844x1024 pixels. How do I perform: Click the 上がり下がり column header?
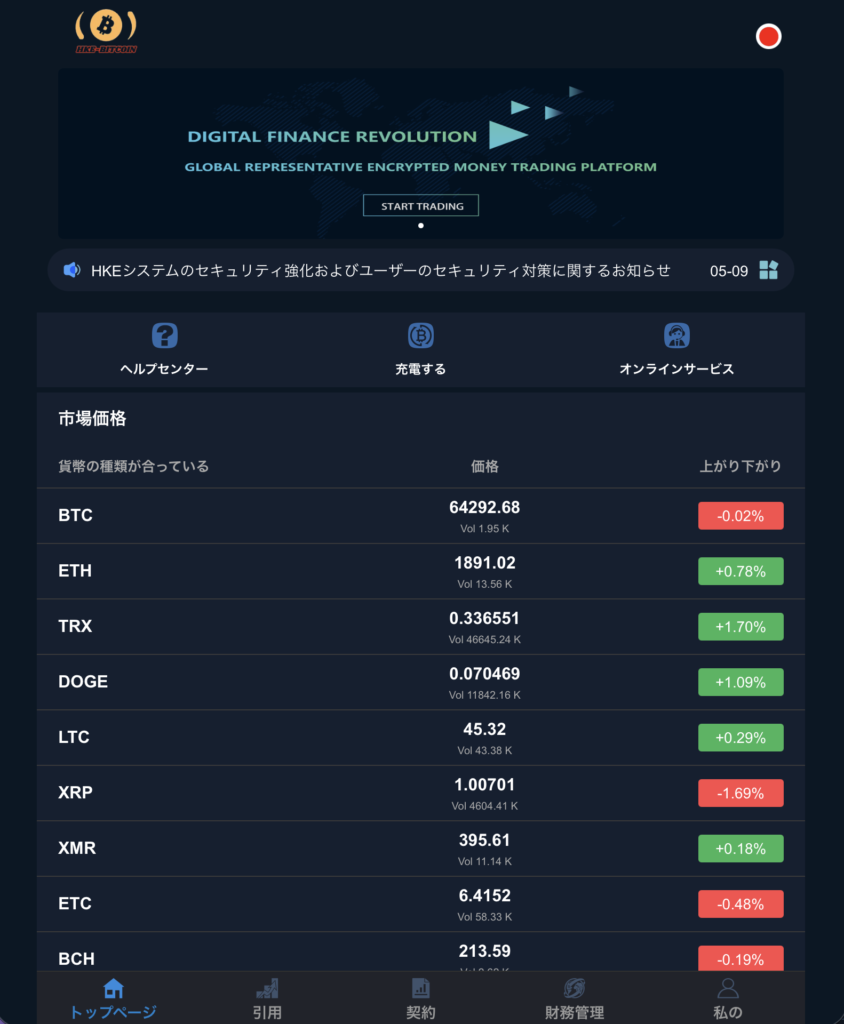pyautogui.click(x=741, y=466)
